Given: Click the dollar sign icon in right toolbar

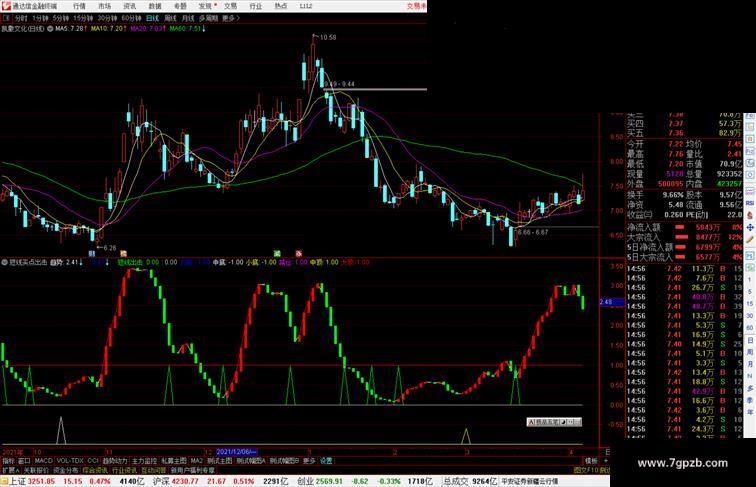Looking at the screenshot, I should point(750,215).
